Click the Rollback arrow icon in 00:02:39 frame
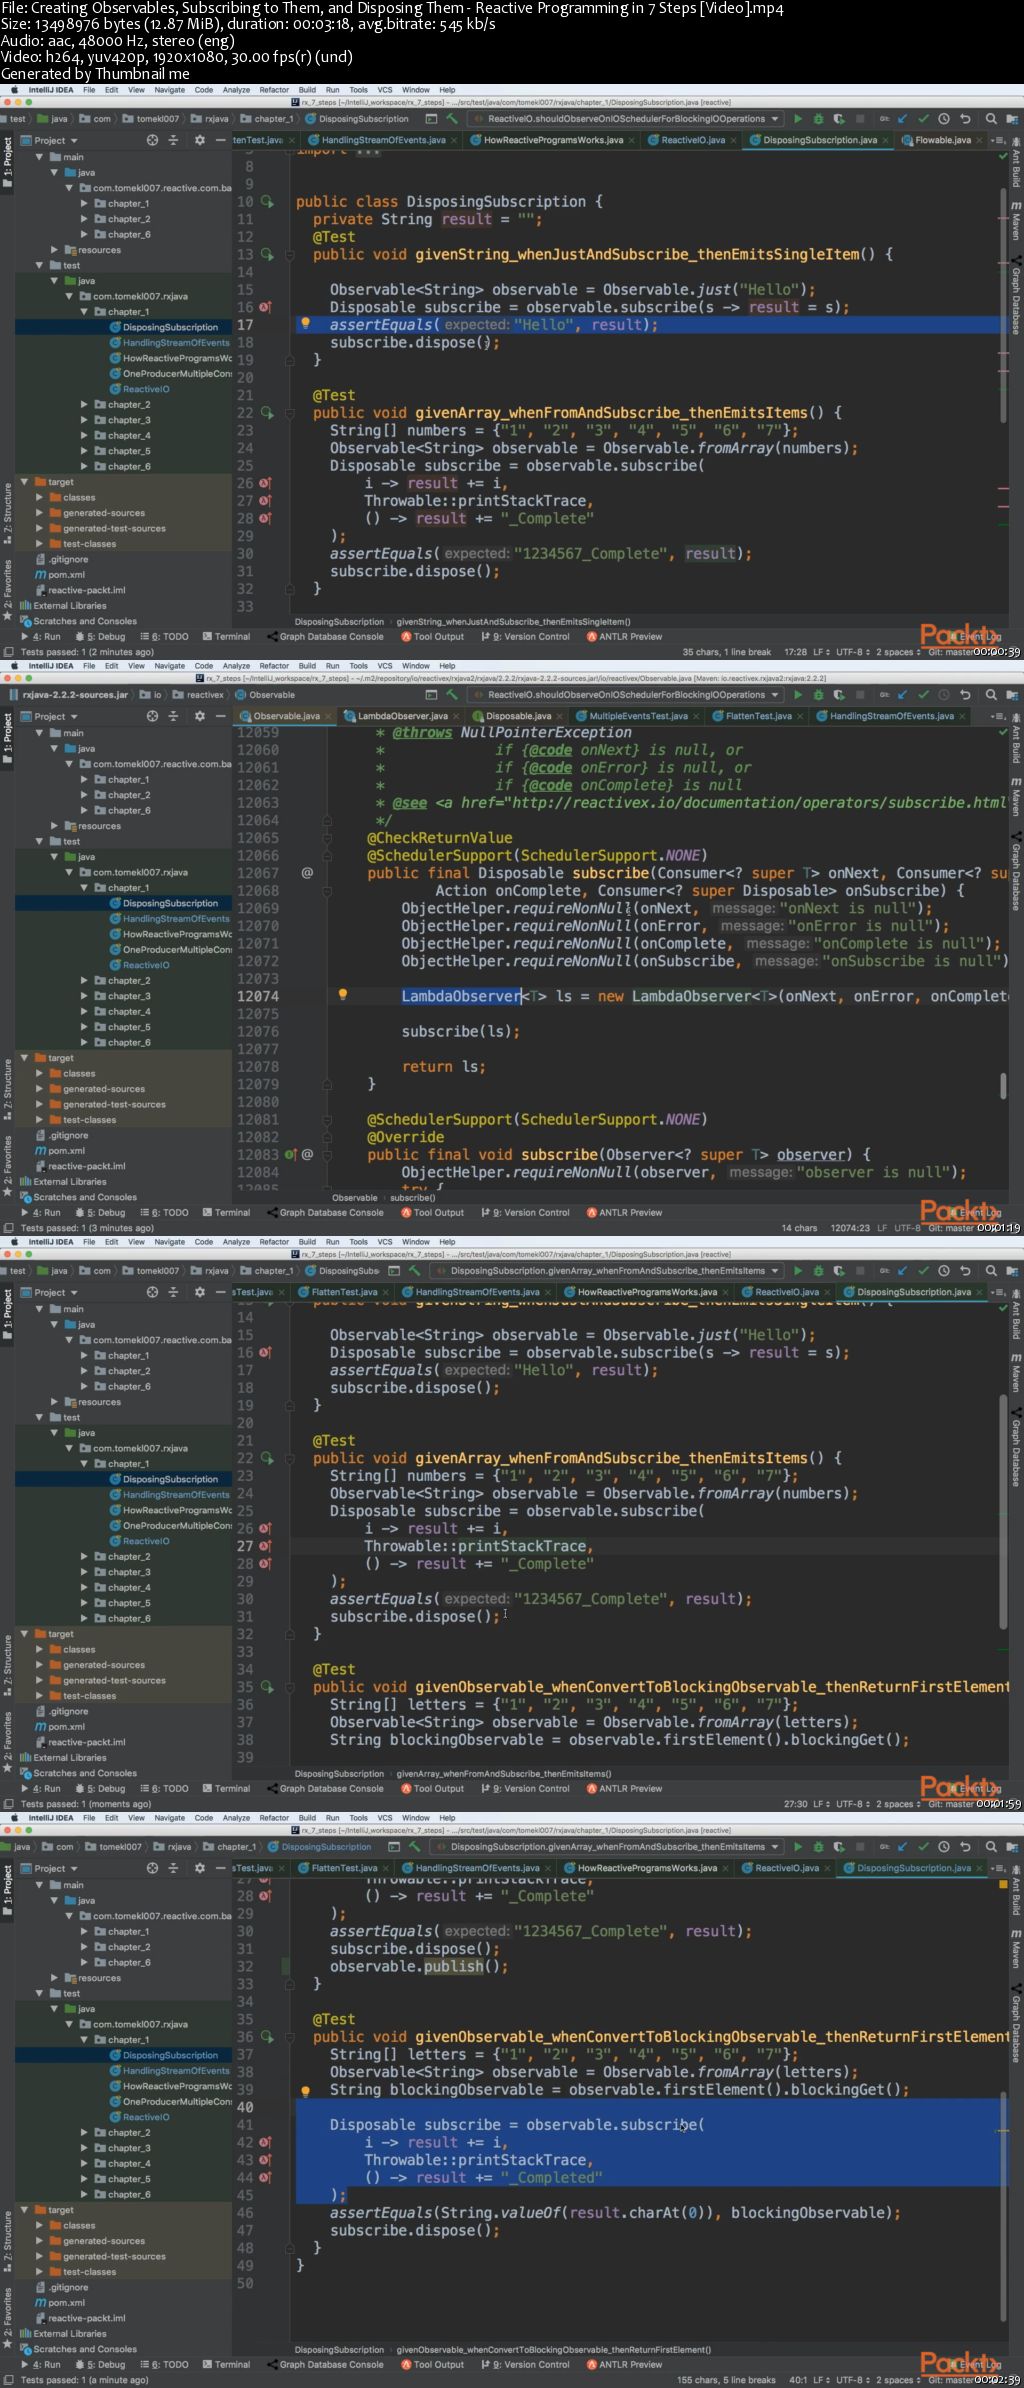This screenshot has width=1024, height=2388. click(x=966, y=1847)
